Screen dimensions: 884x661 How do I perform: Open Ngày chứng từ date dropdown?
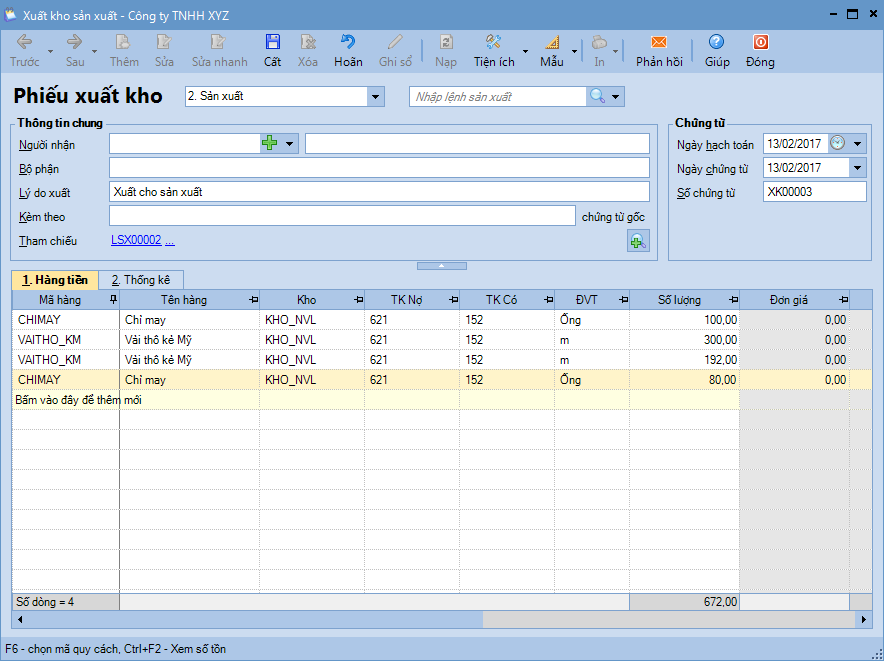pyautogui.click(x=858, y=168)
